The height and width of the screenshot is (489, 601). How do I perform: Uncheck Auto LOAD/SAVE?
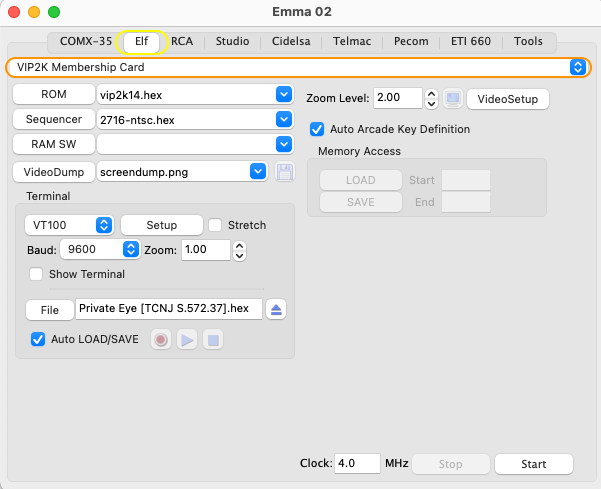[38, 339]
